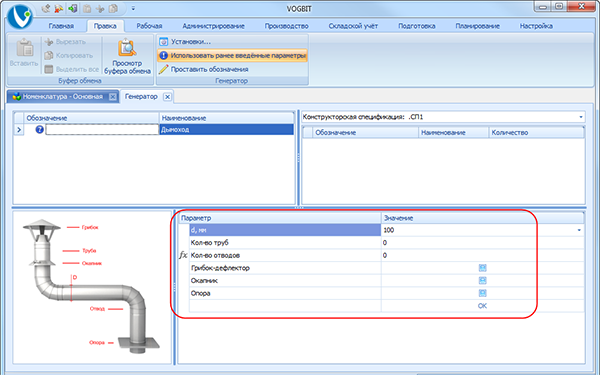The image size is (600, 375).
Task: Click the Кол-во отводов value 0
Action: [483, 255]
